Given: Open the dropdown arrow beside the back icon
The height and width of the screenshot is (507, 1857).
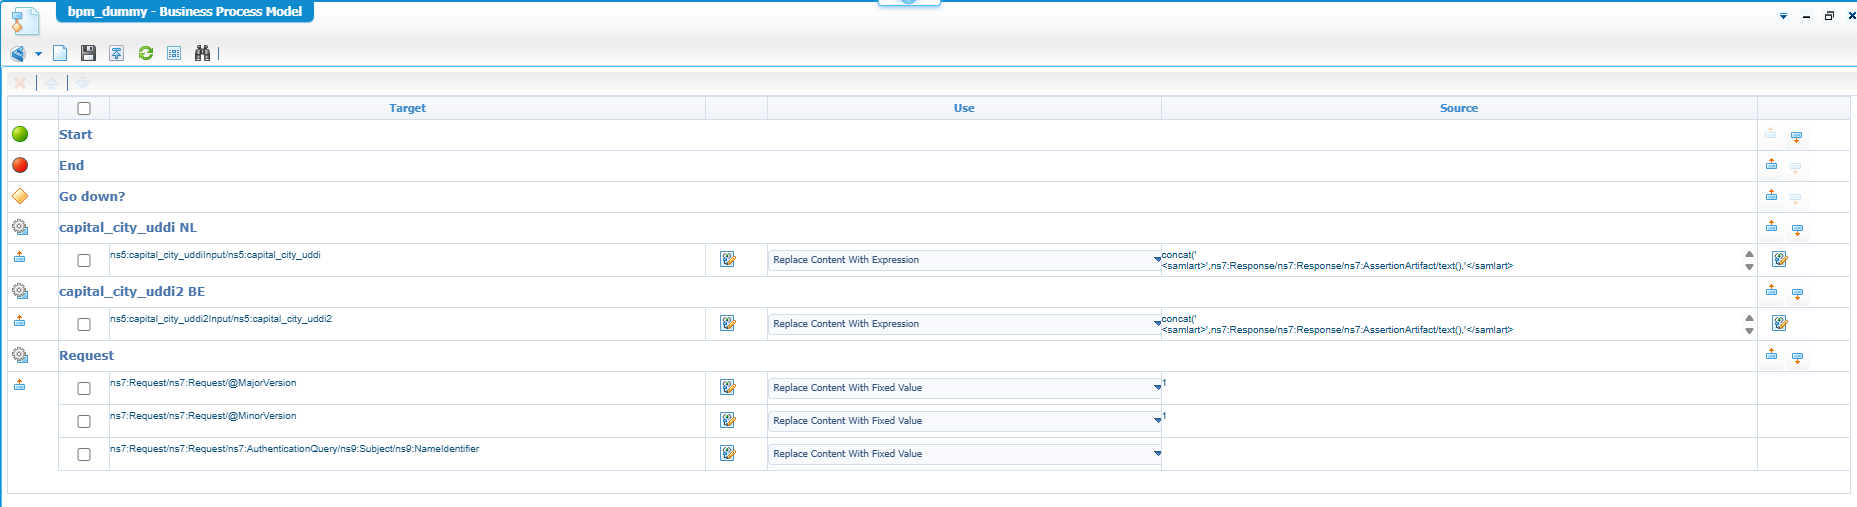Looking at the screenshot, I should click(38, 53).
